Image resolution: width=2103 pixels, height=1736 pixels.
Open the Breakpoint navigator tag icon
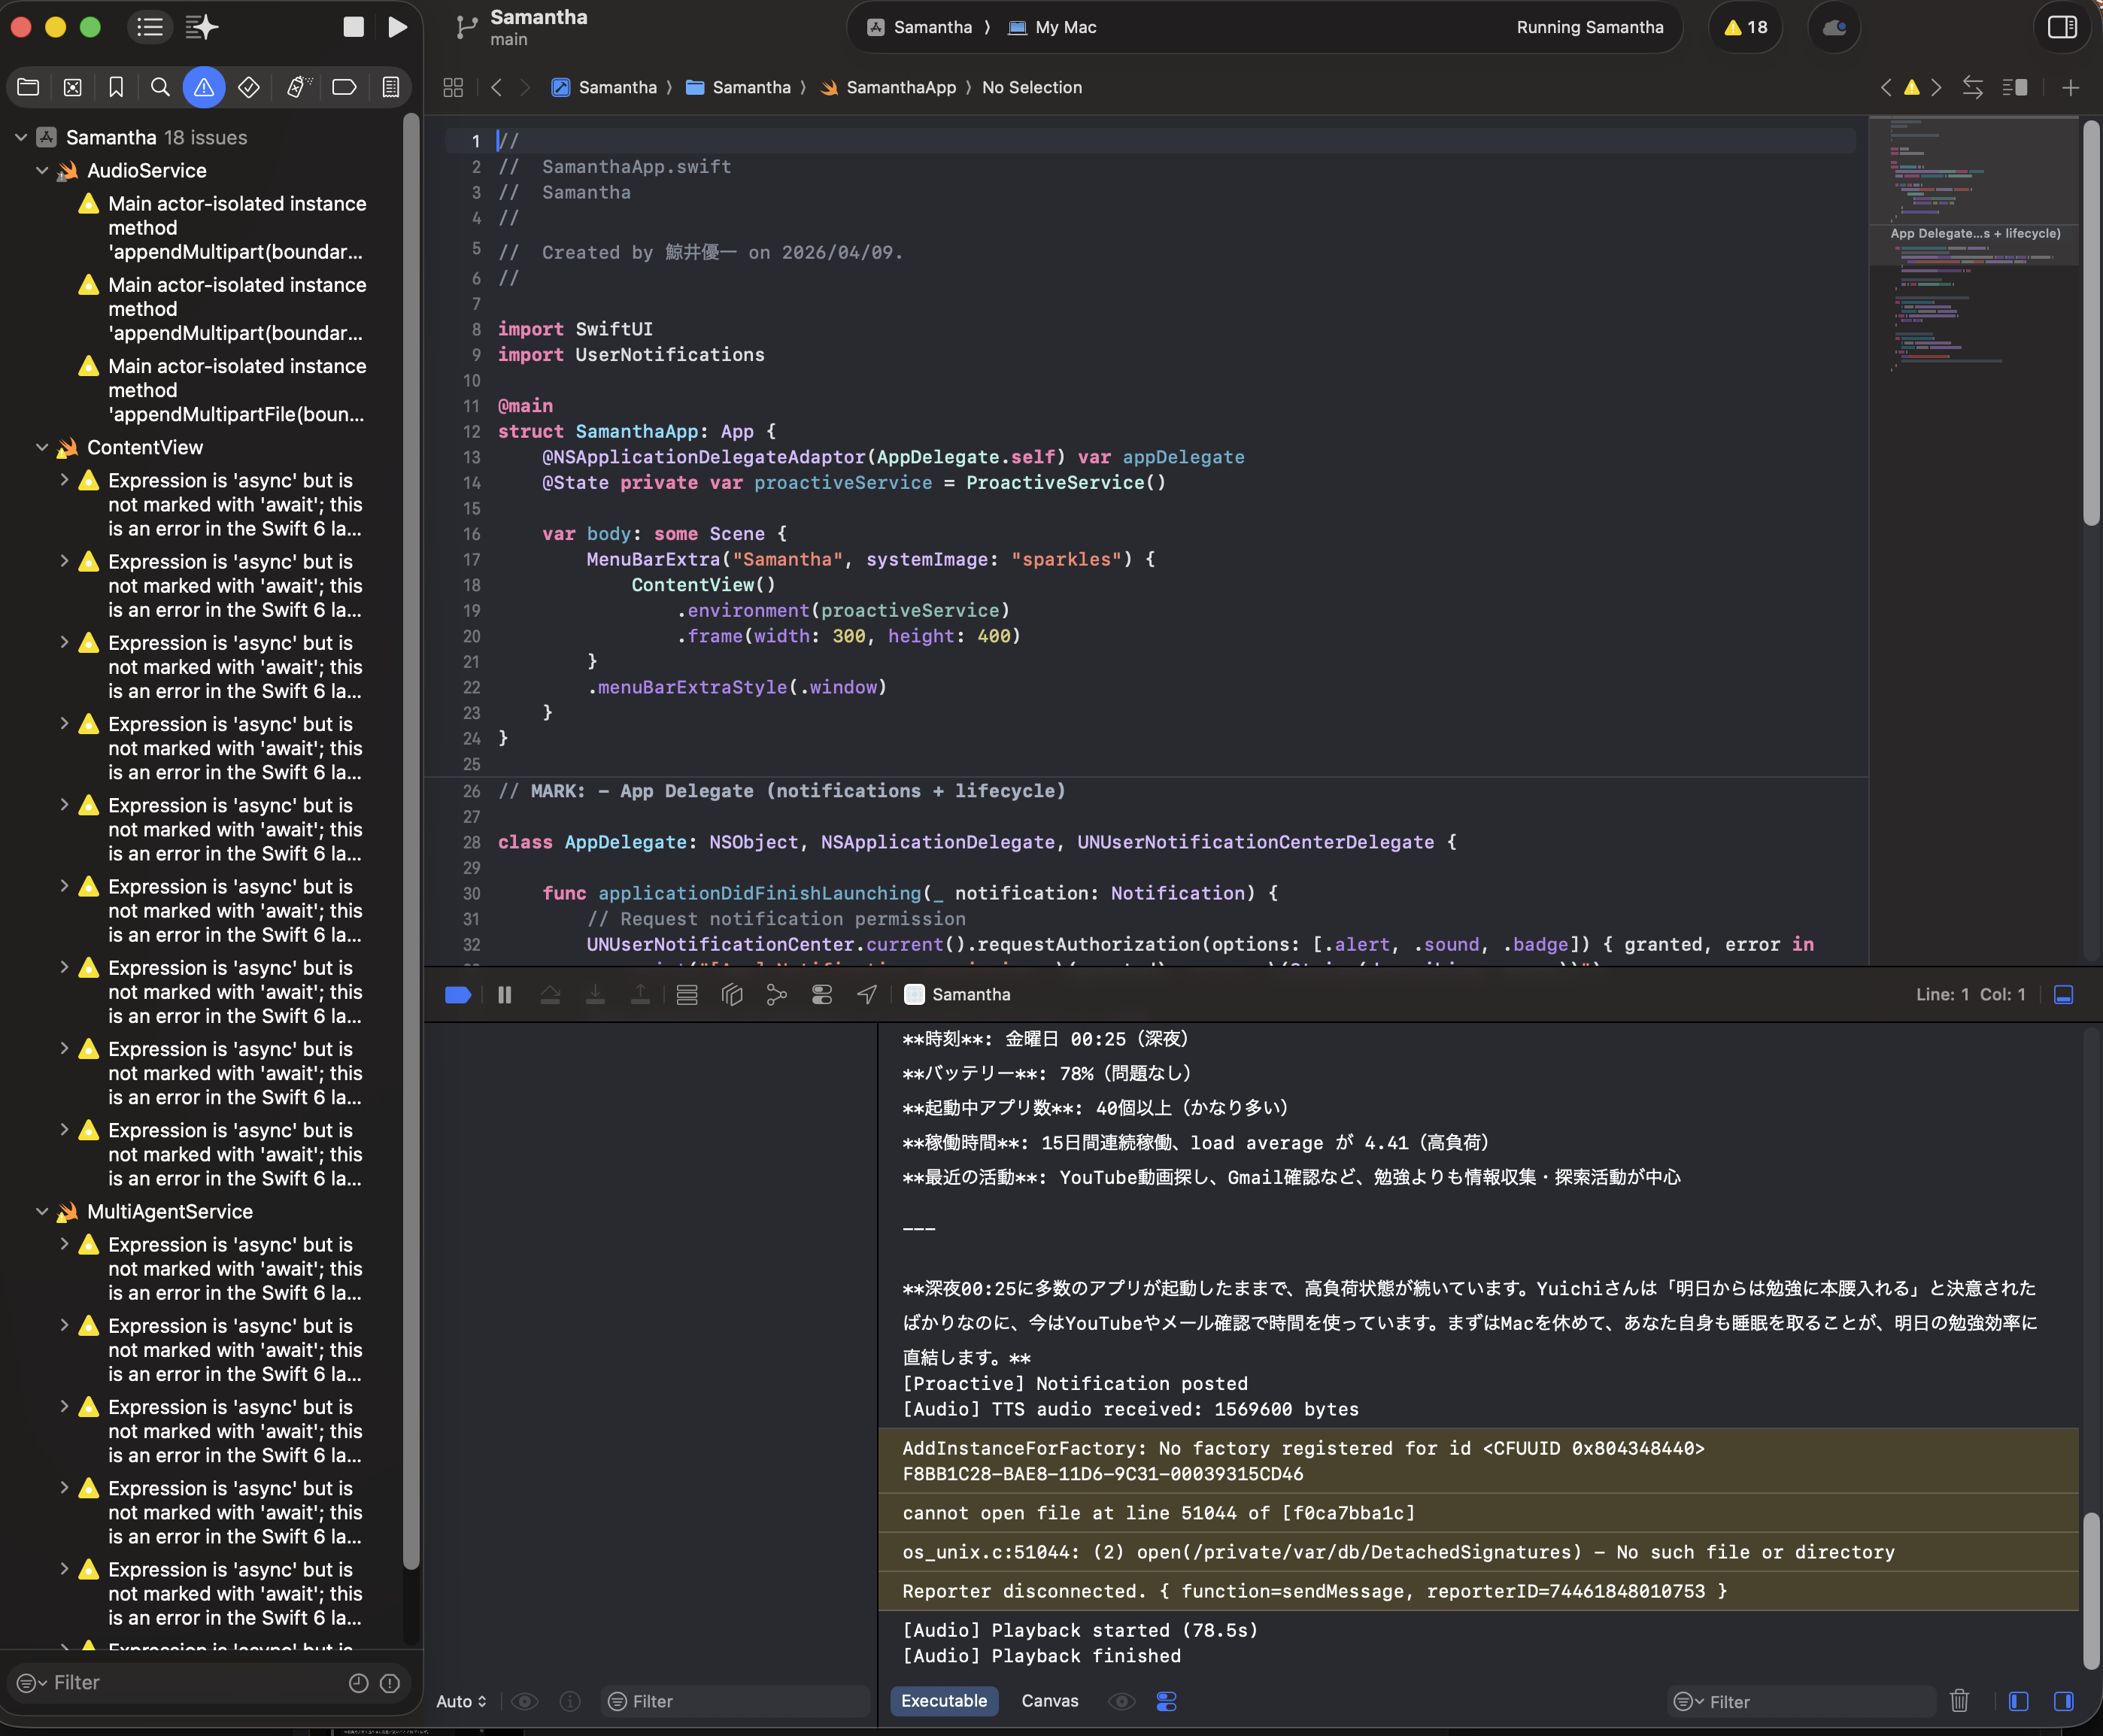click(x=344, y=87)
